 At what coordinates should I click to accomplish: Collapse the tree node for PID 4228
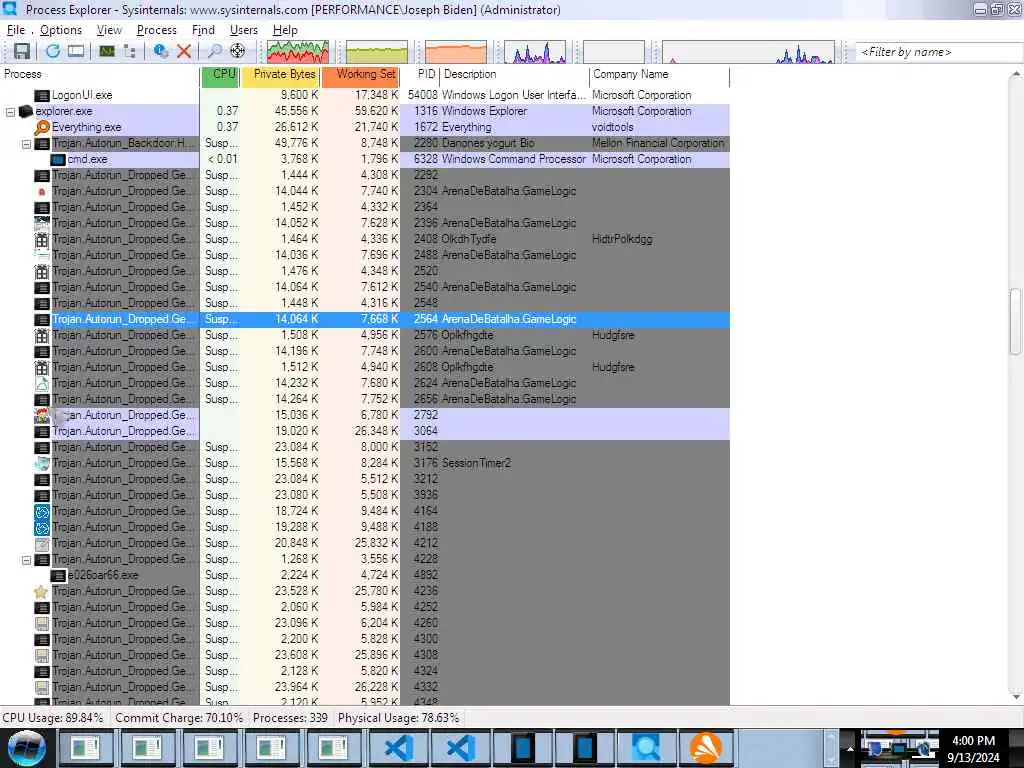[27, 560]
